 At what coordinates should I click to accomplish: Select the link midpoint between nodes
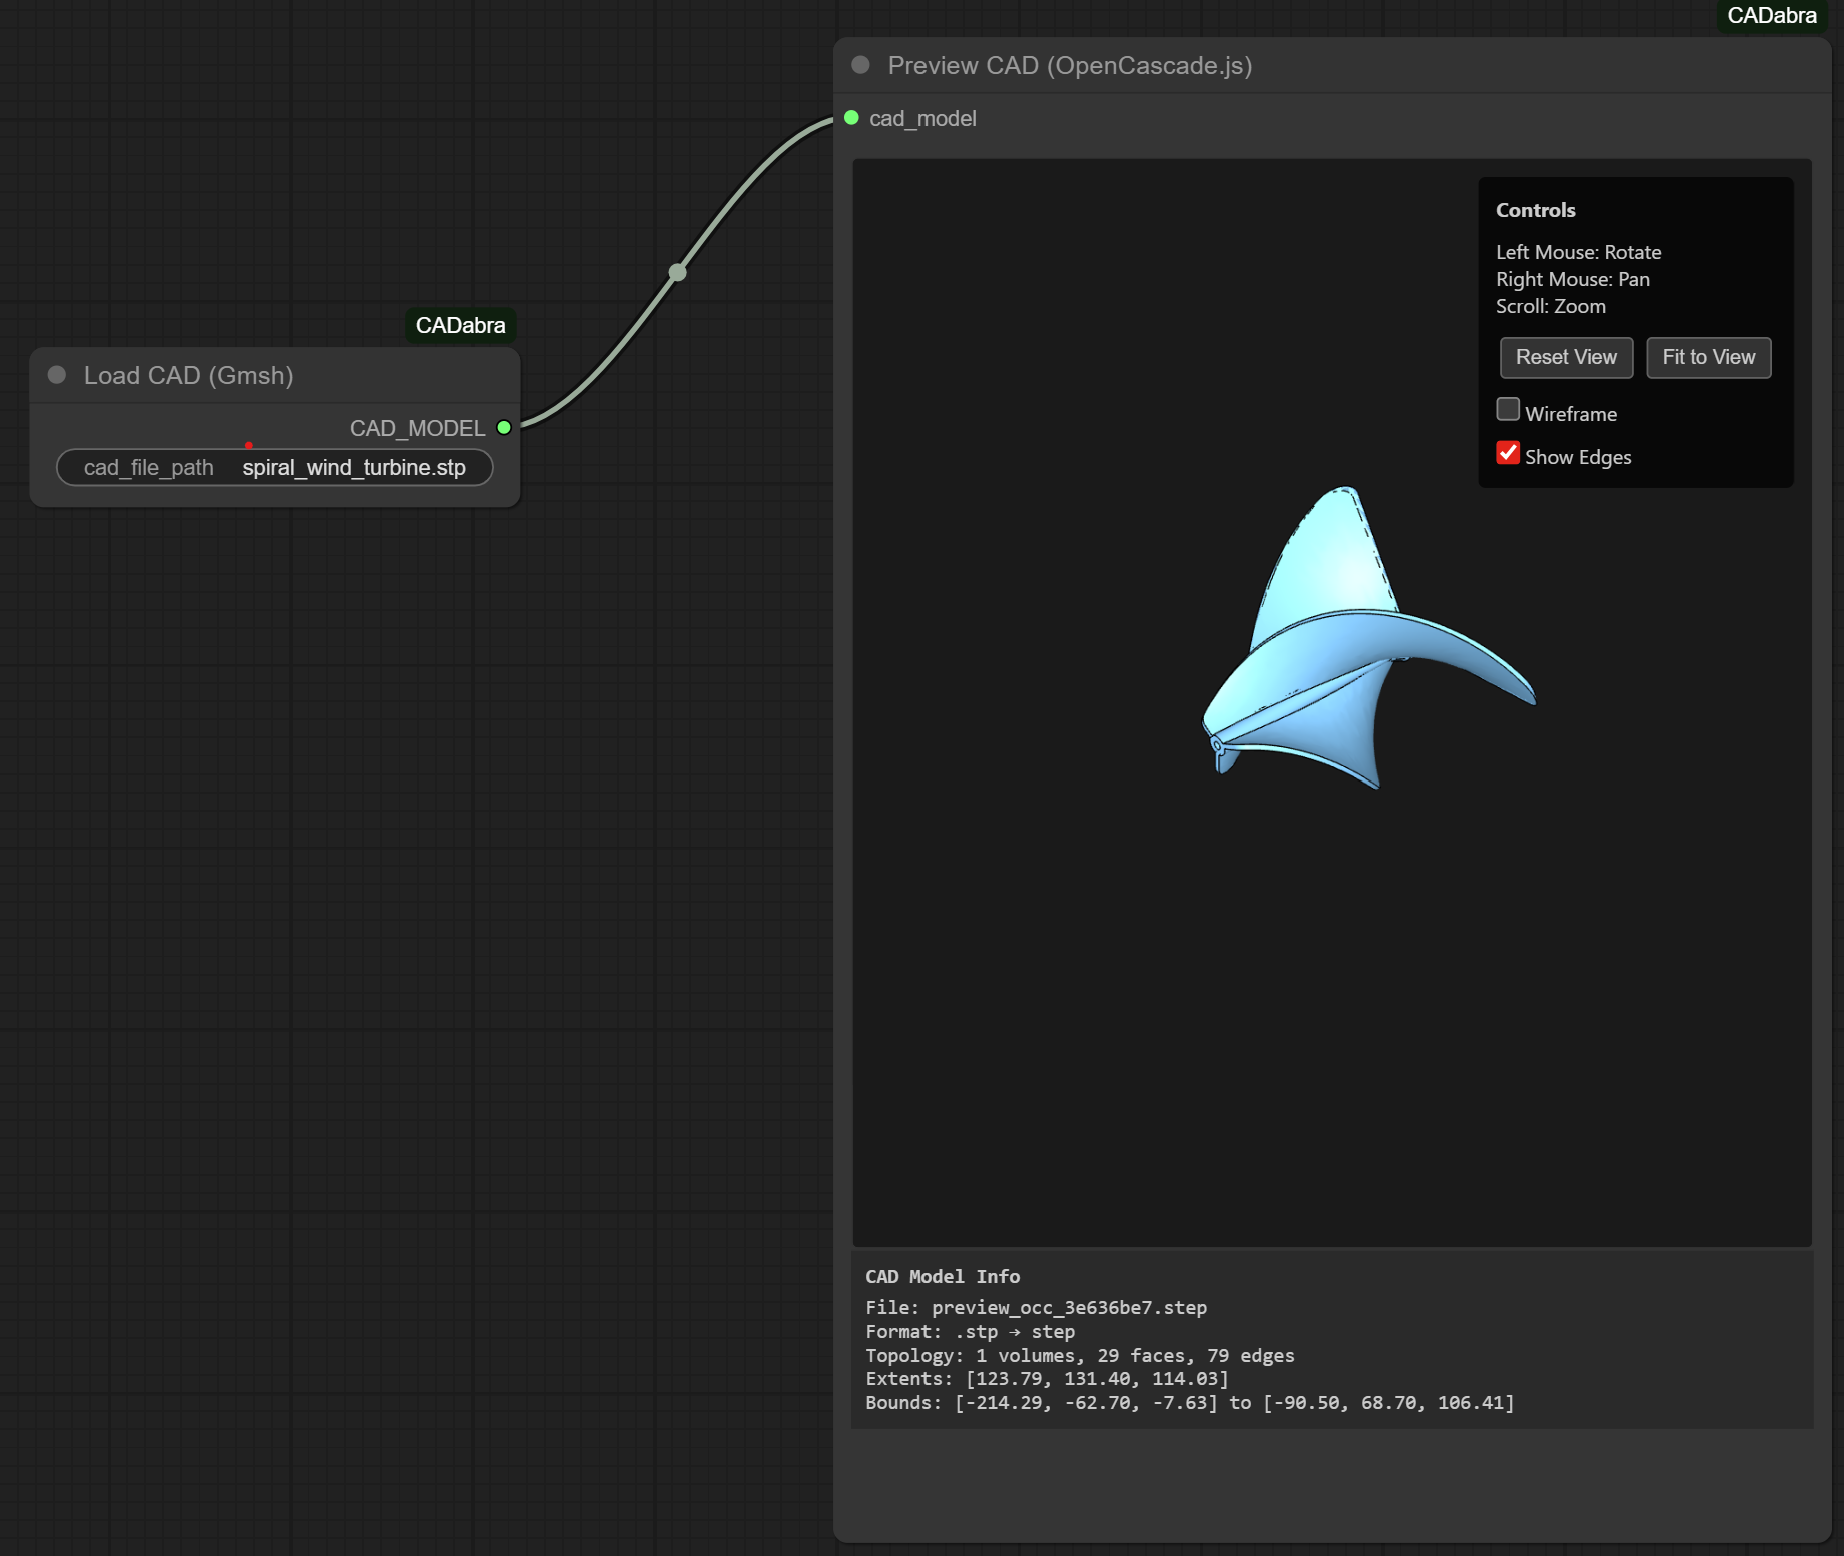[677, 272]
